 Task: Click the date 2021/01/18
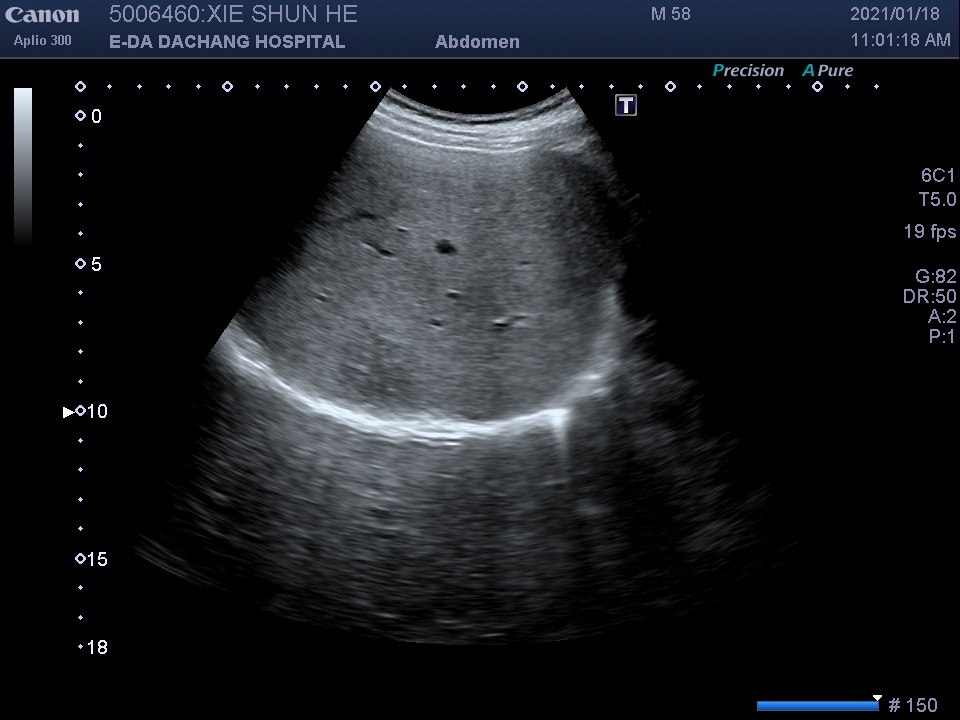tap(894, 13)
